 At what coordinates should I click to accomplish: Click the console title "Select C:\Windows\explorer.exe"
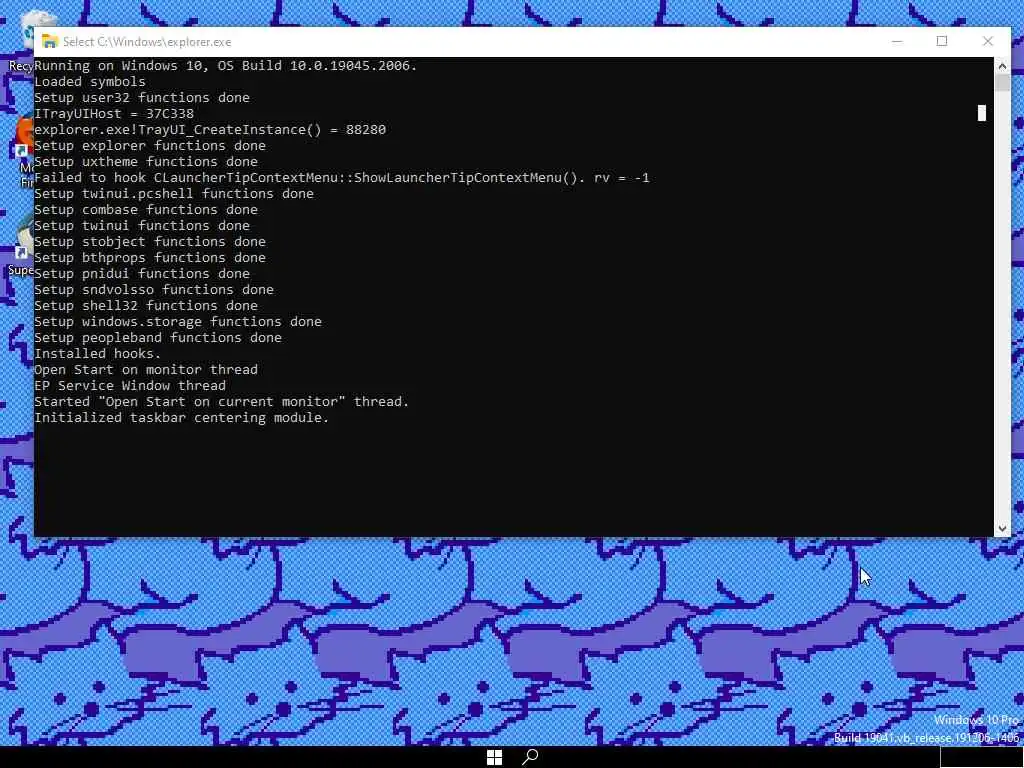147,42
